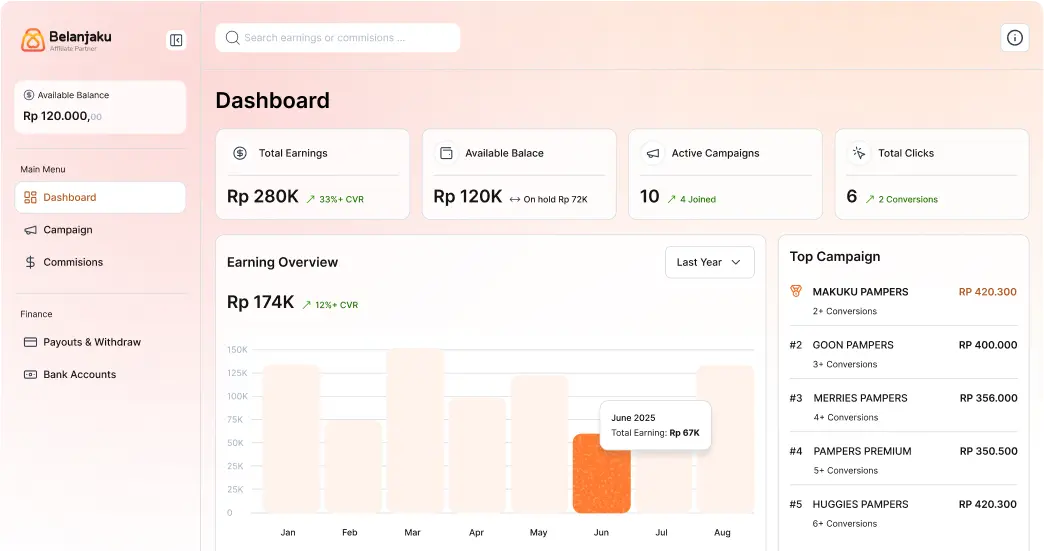This screenshot has width=1044, height=551.
Task: Select the #5 HUGGIES PAMPERS campaign
Action: (904, 513)
